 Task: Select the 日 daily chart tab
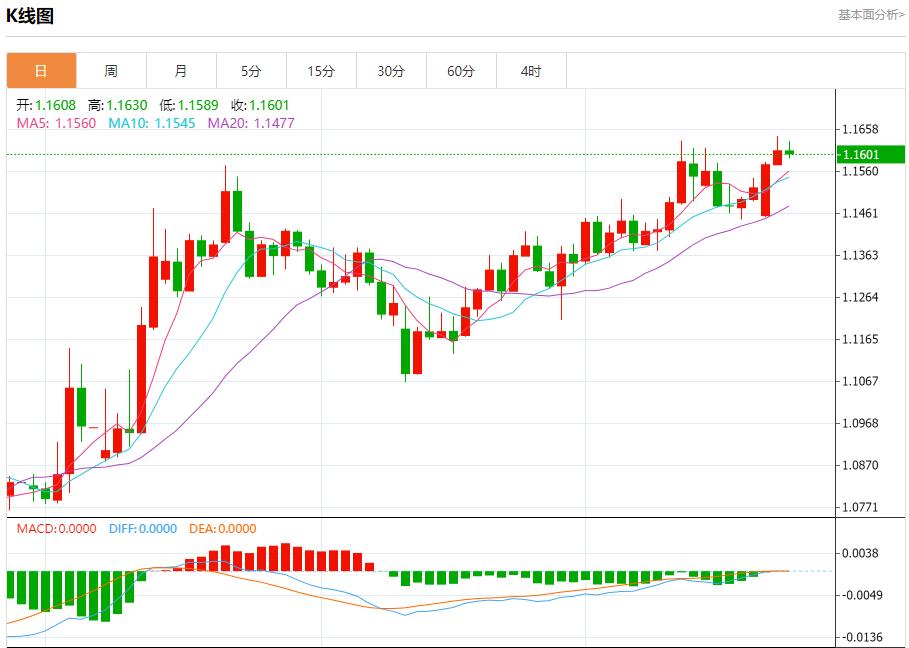pyautogui.click(x=41, y=71)
